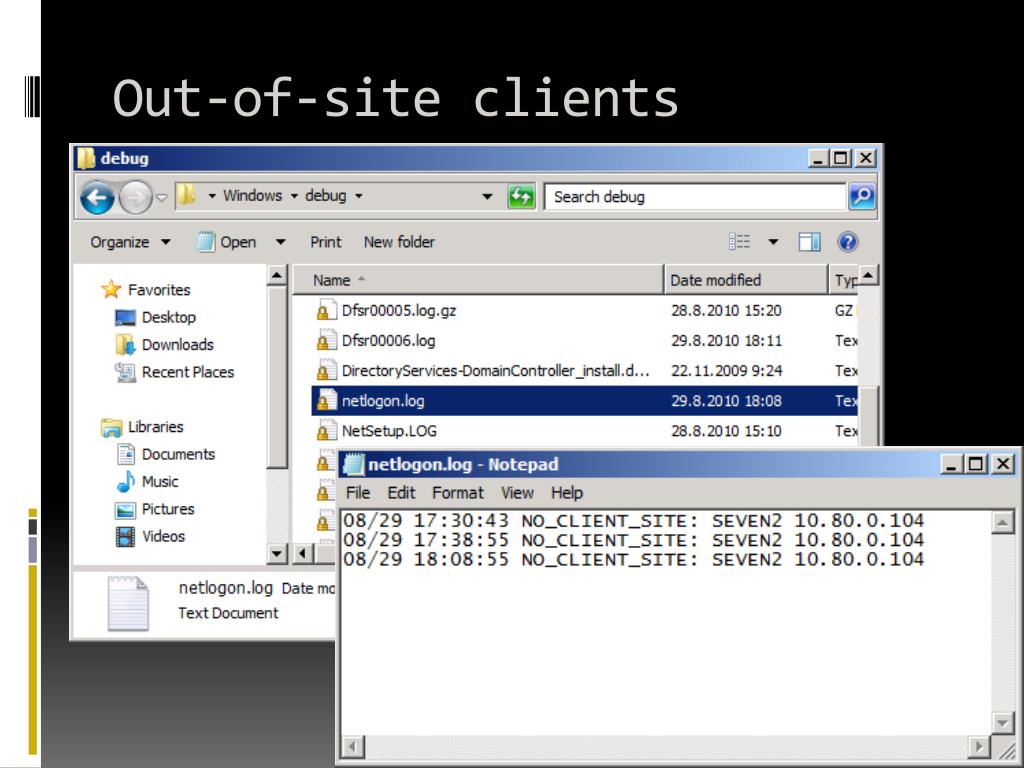Viewport: 1024px width, 768px height.
Task: Click the 08/29 17:30:43 log line in Notepad
Action: [633, 520]
